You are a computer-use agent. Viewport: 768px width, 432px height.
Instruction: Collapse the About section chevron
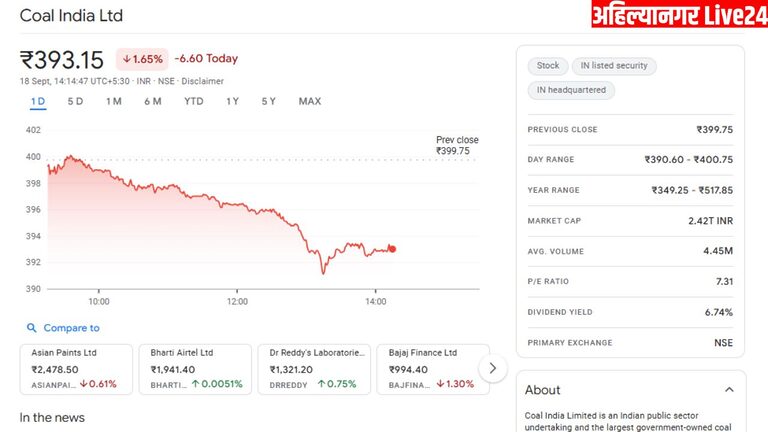coord(728,390)
